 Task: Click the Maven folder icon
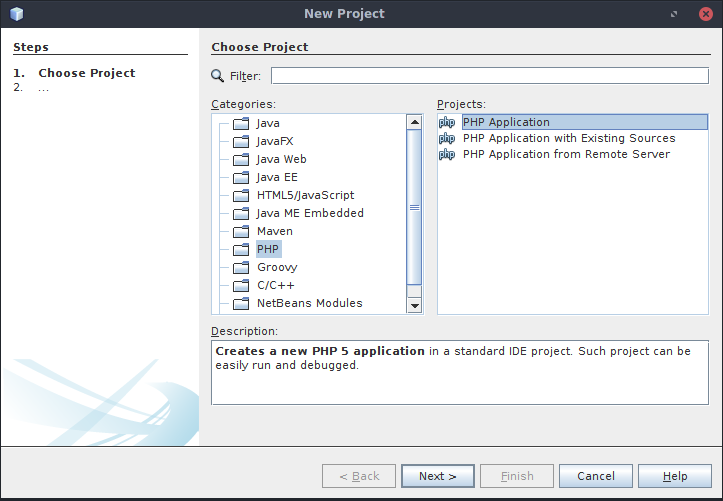(x=241, y=231)
